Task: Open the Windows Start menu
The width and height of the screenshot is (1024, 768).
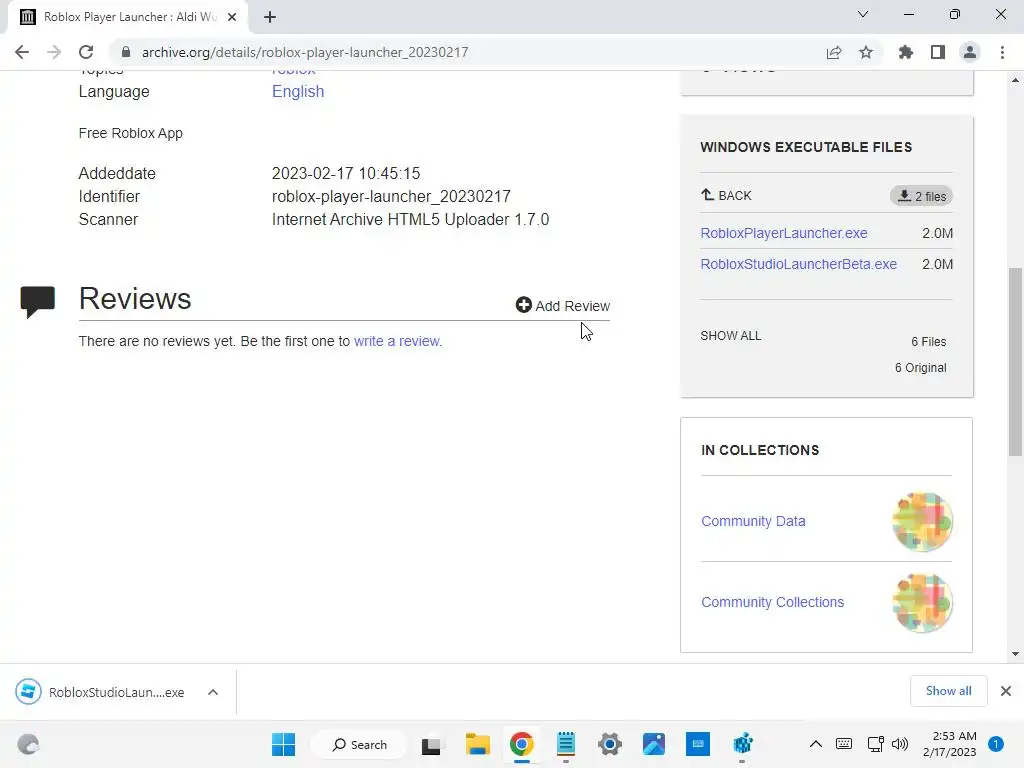Action: pyautogui.click(x=283, y=744)
